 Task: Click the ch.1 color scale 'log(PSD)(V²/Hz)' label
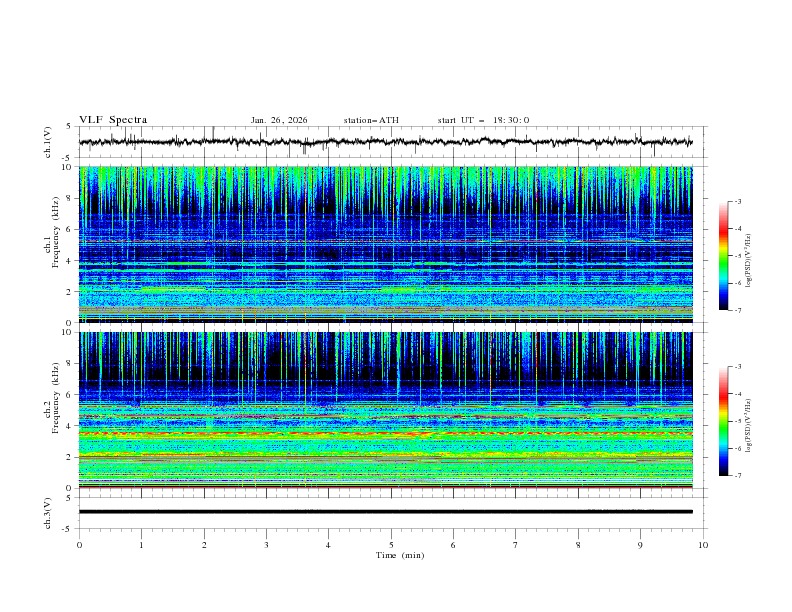click(748, 261)
